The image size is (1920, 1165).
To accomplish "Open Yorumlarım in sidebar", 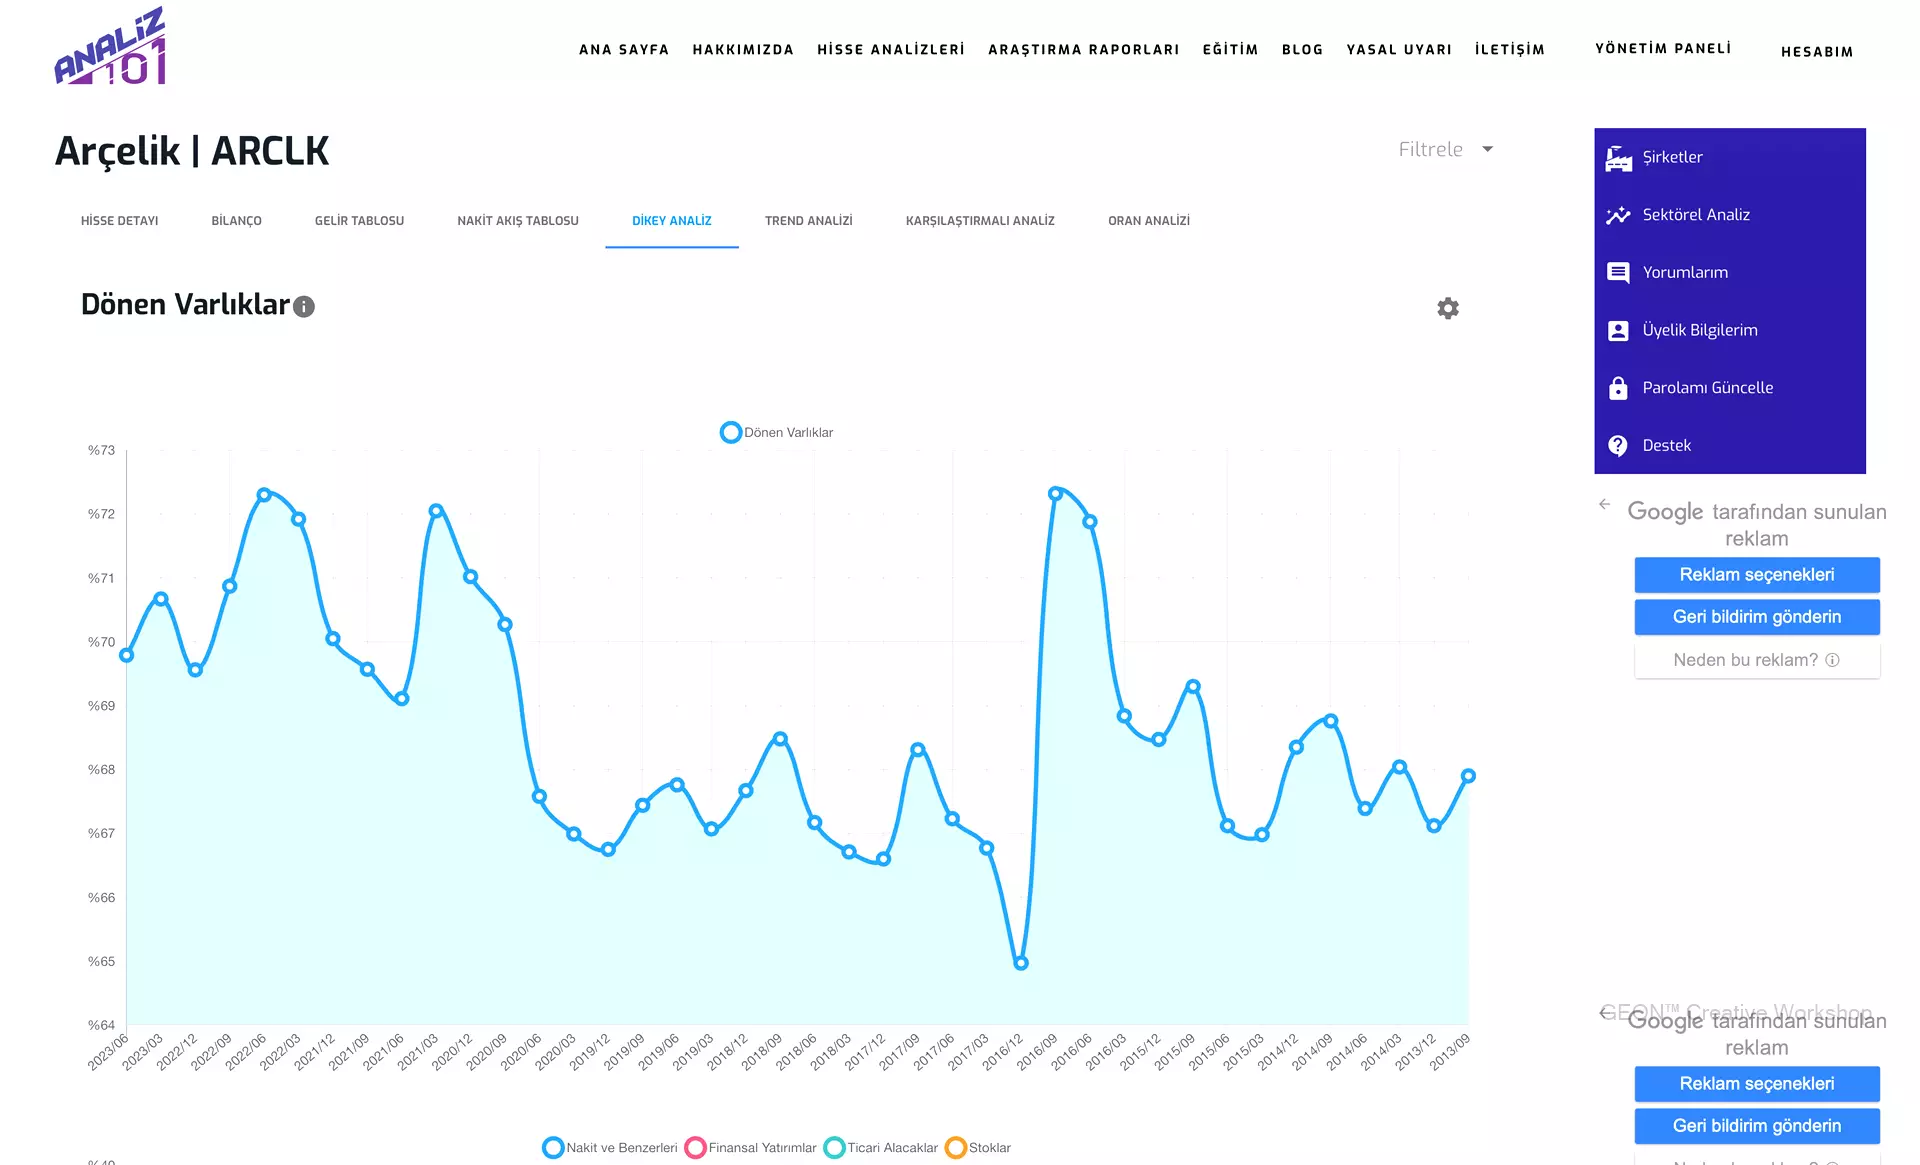I will click(1730, 272).
